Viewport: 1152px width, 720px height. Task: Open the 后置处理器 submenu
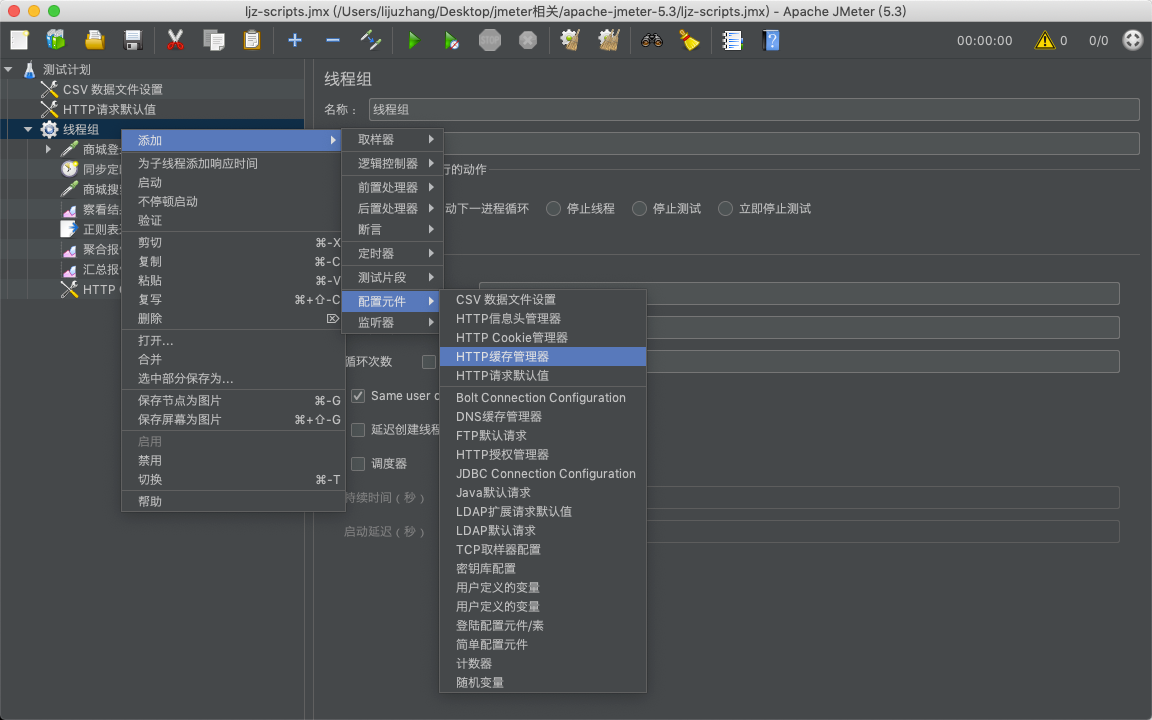(x=392, y=209)
